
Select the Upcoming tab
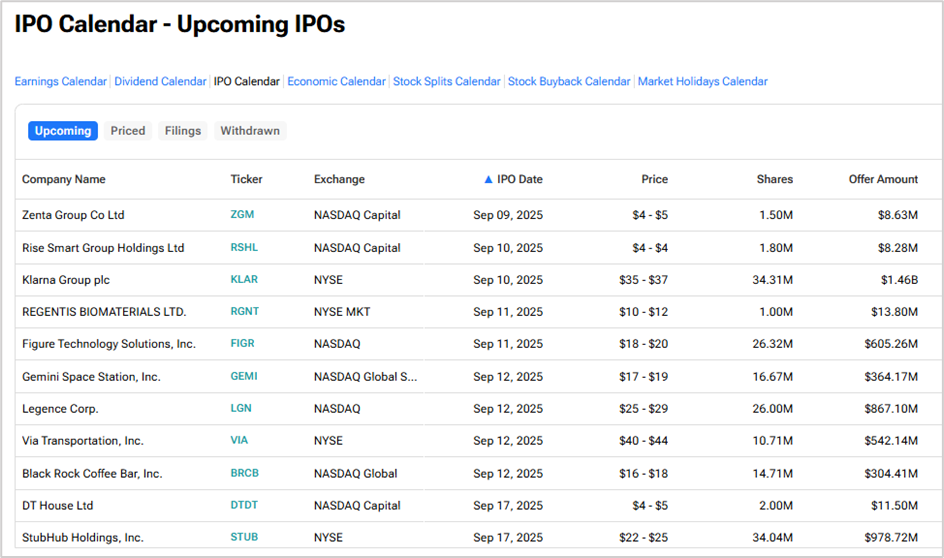tap(63, 131)
